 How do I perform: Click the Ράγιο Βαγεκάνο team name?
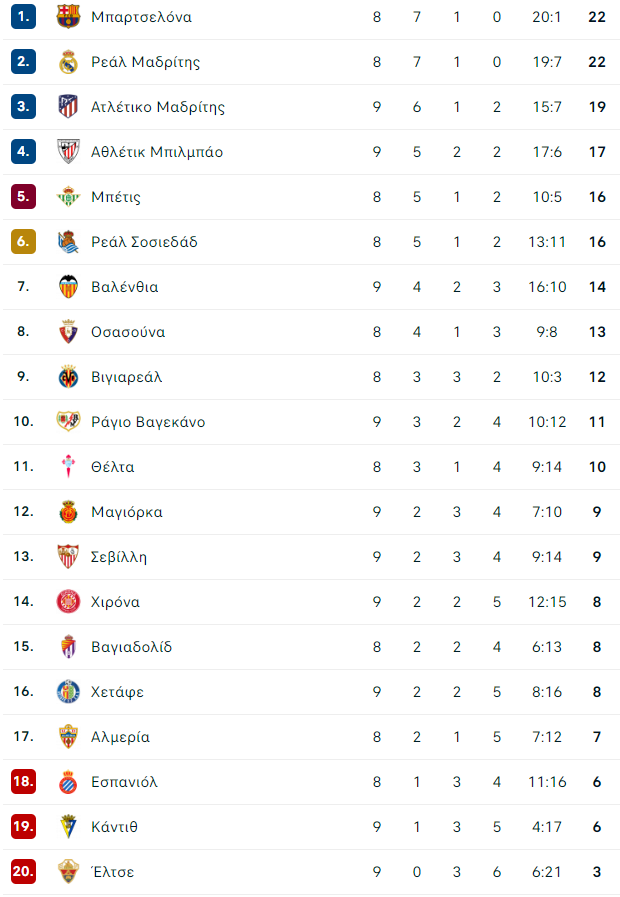[148, 422]
